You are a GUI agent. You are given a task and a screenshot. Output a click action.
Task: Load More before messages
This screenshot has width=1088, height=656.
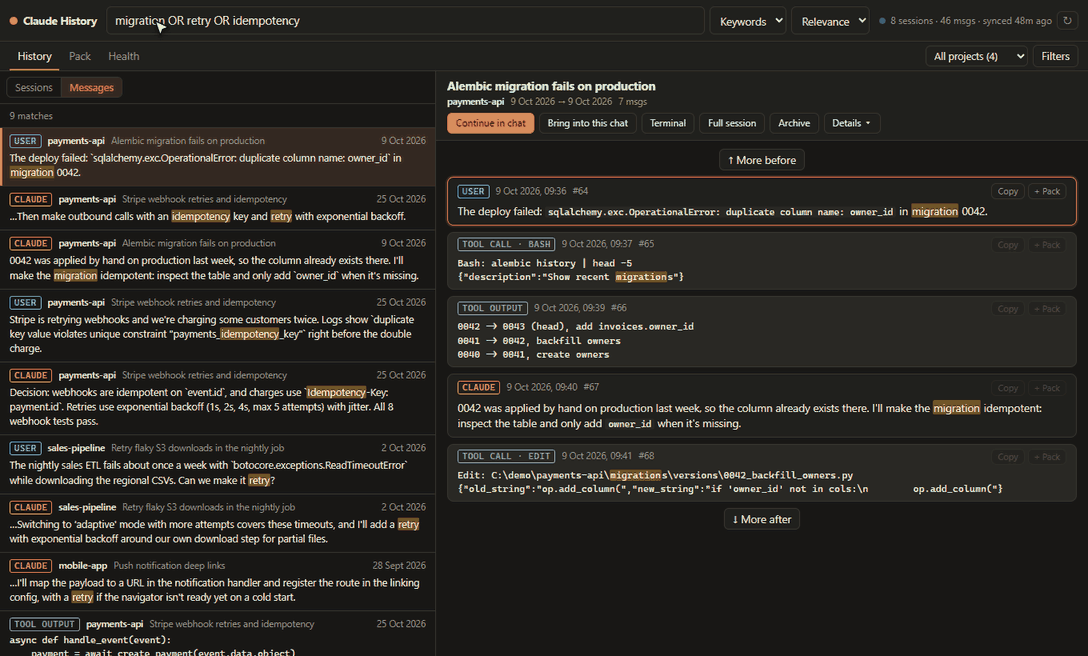(x=762, y=160)
